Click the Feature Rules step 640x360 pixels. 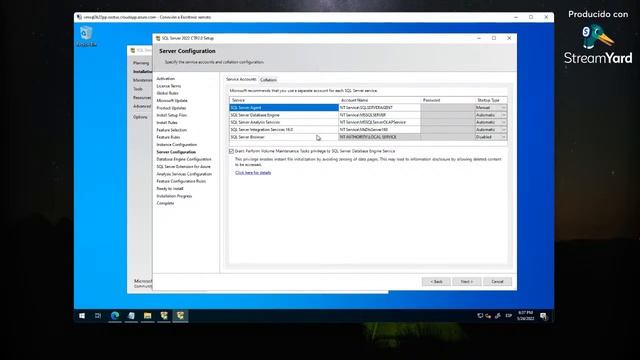(x=168, y=137)
